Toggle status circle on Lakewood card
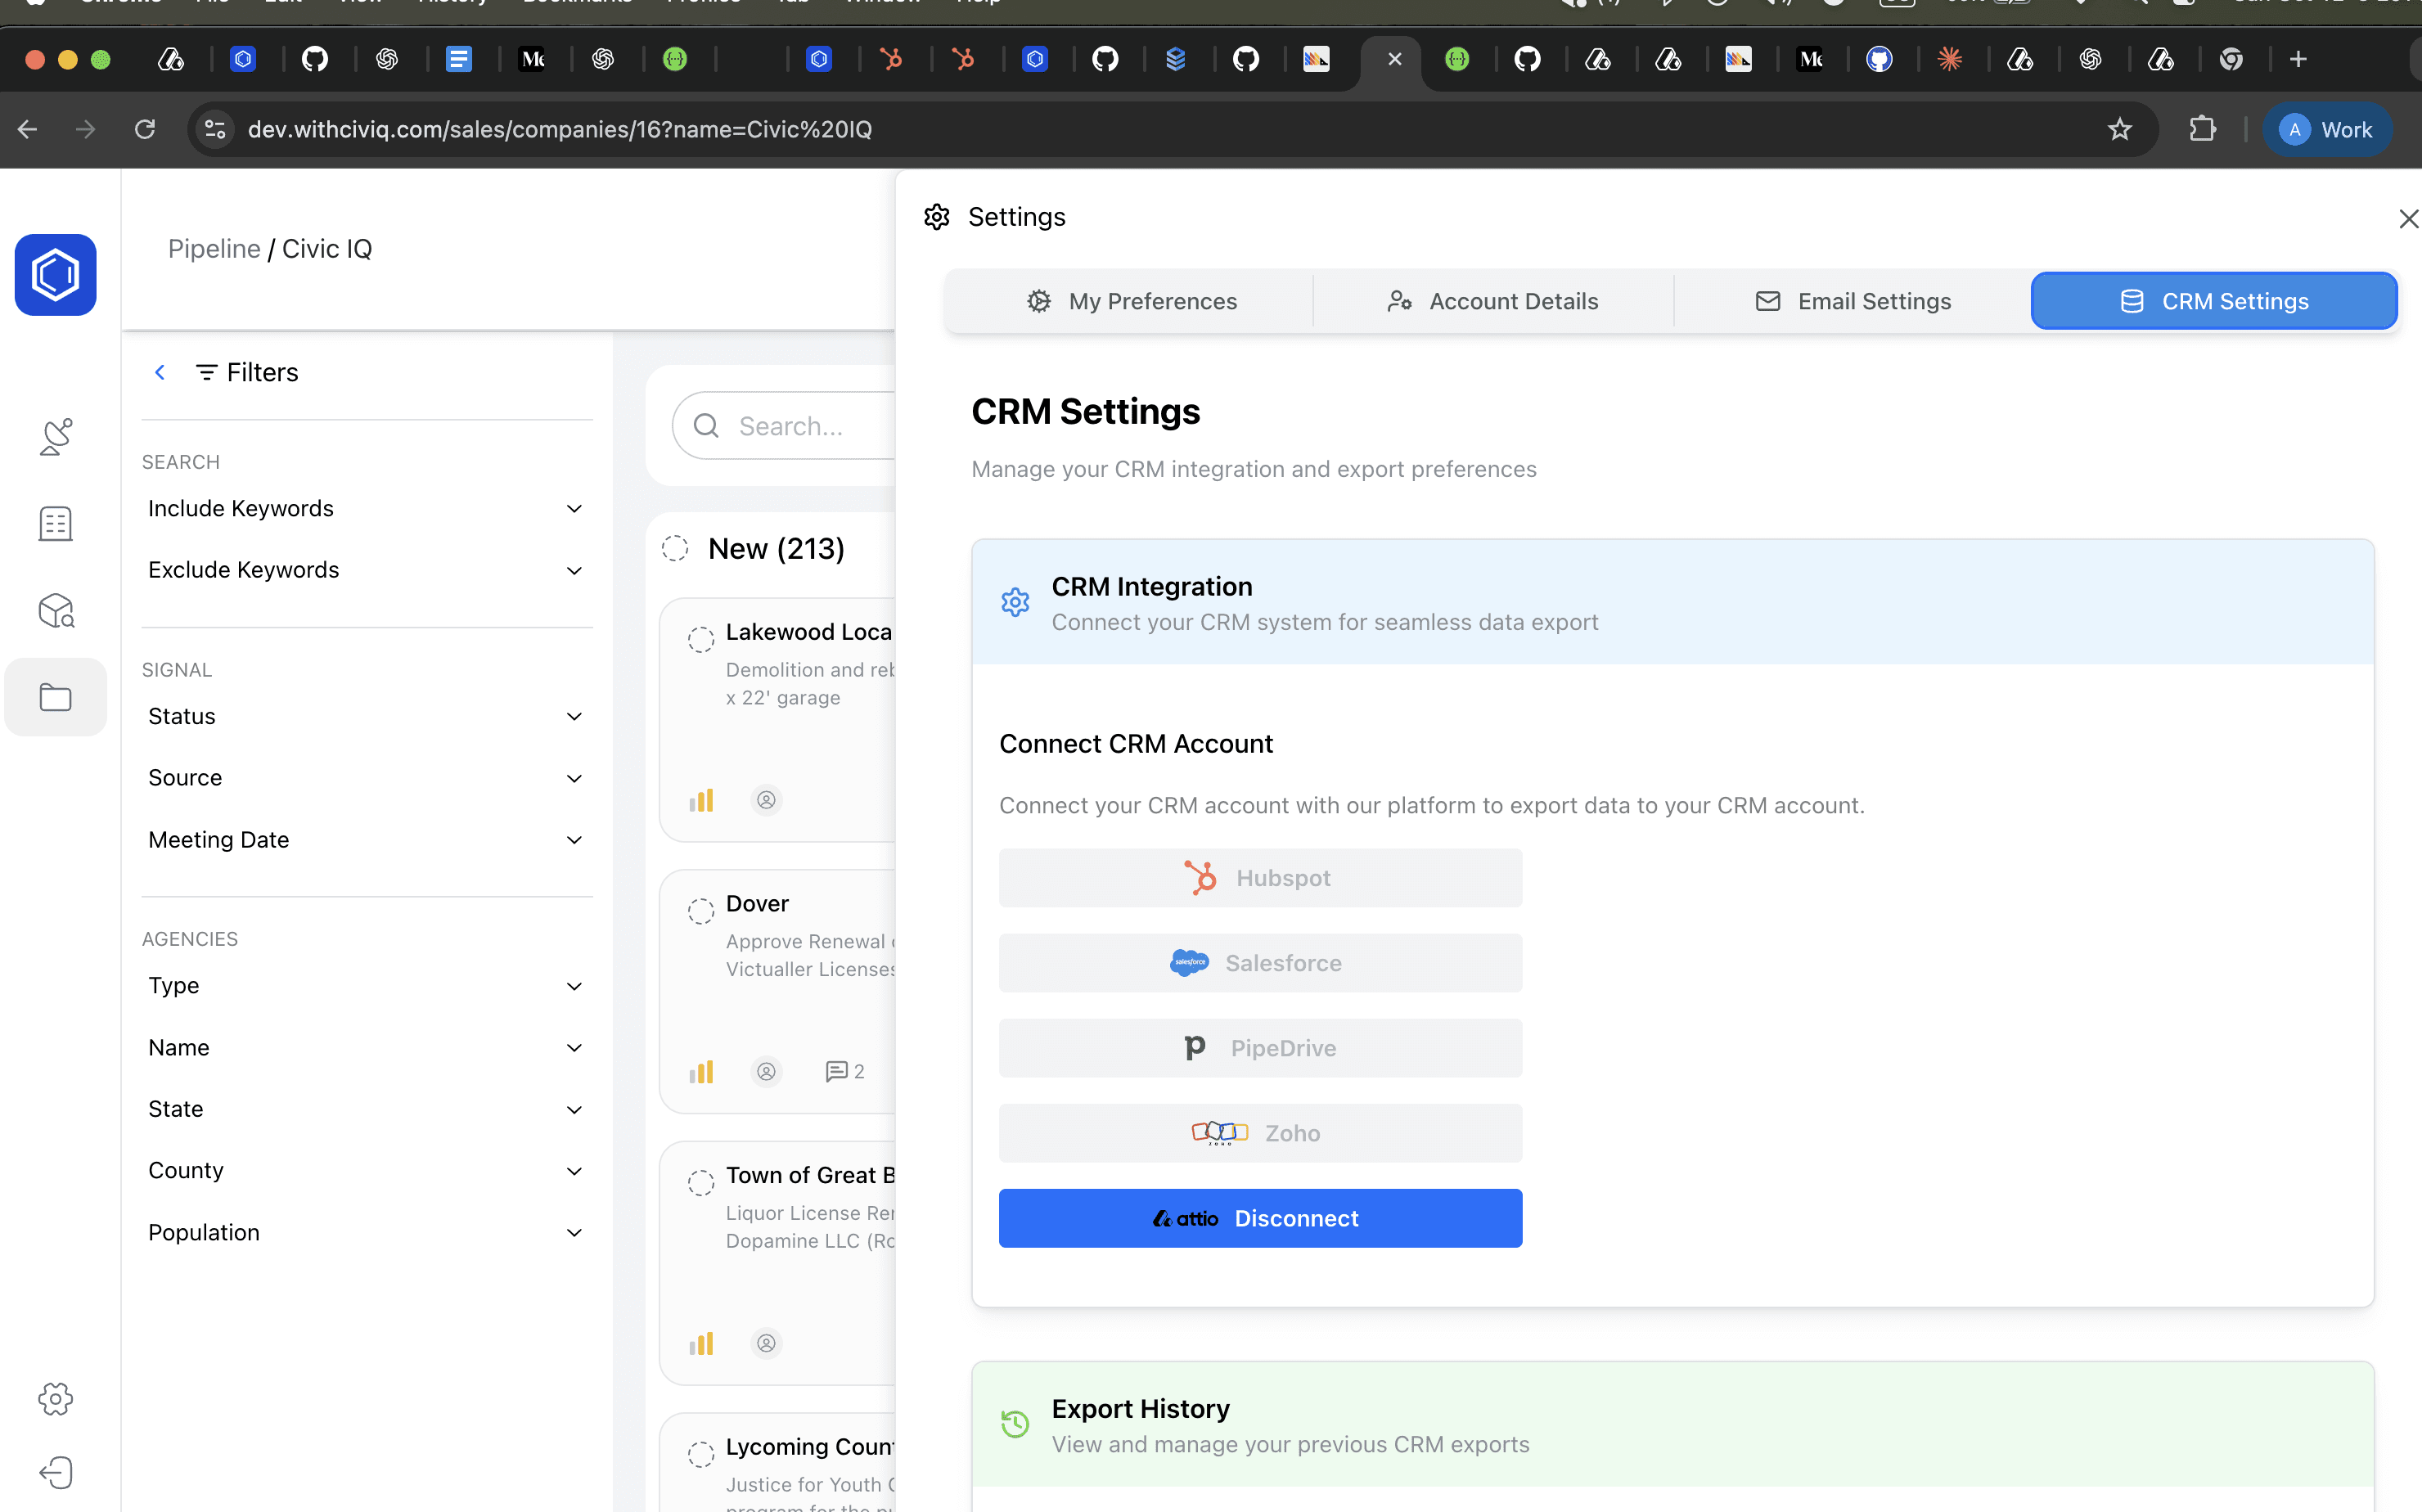Image resolution: width=2422 pixels, height=1512 pixels. point(701,639)
